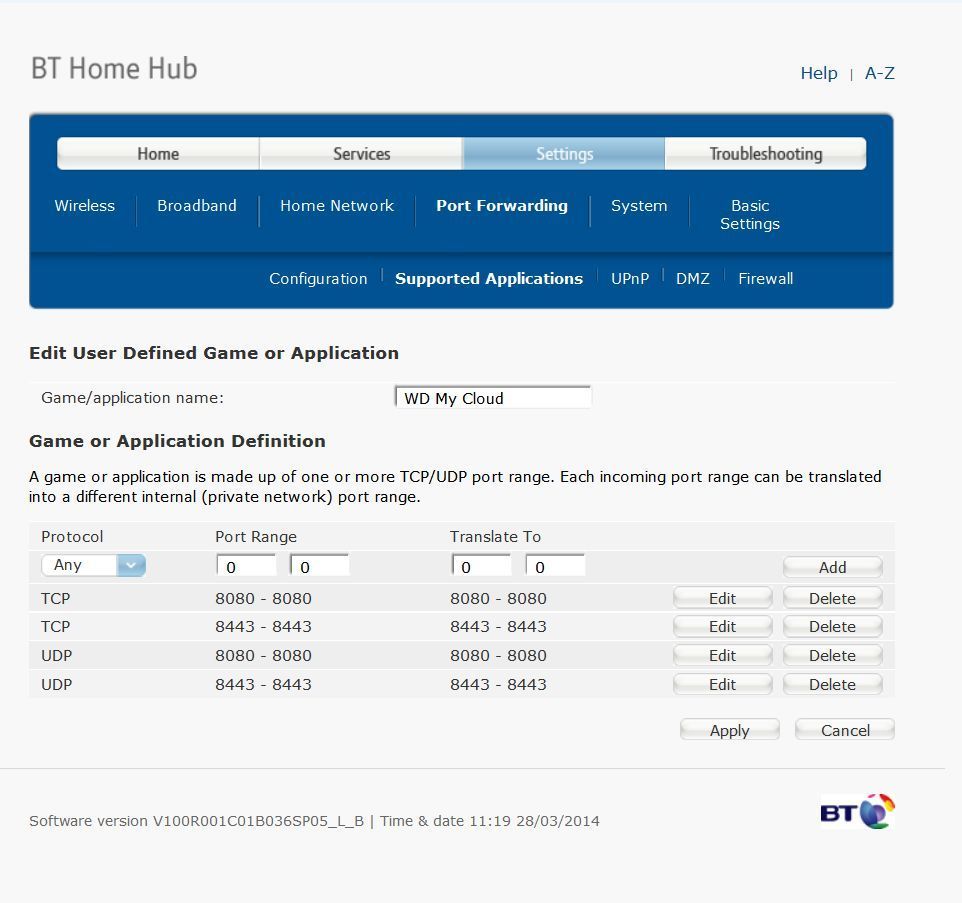
Task: Open Basic Settings
Action: 750,214
